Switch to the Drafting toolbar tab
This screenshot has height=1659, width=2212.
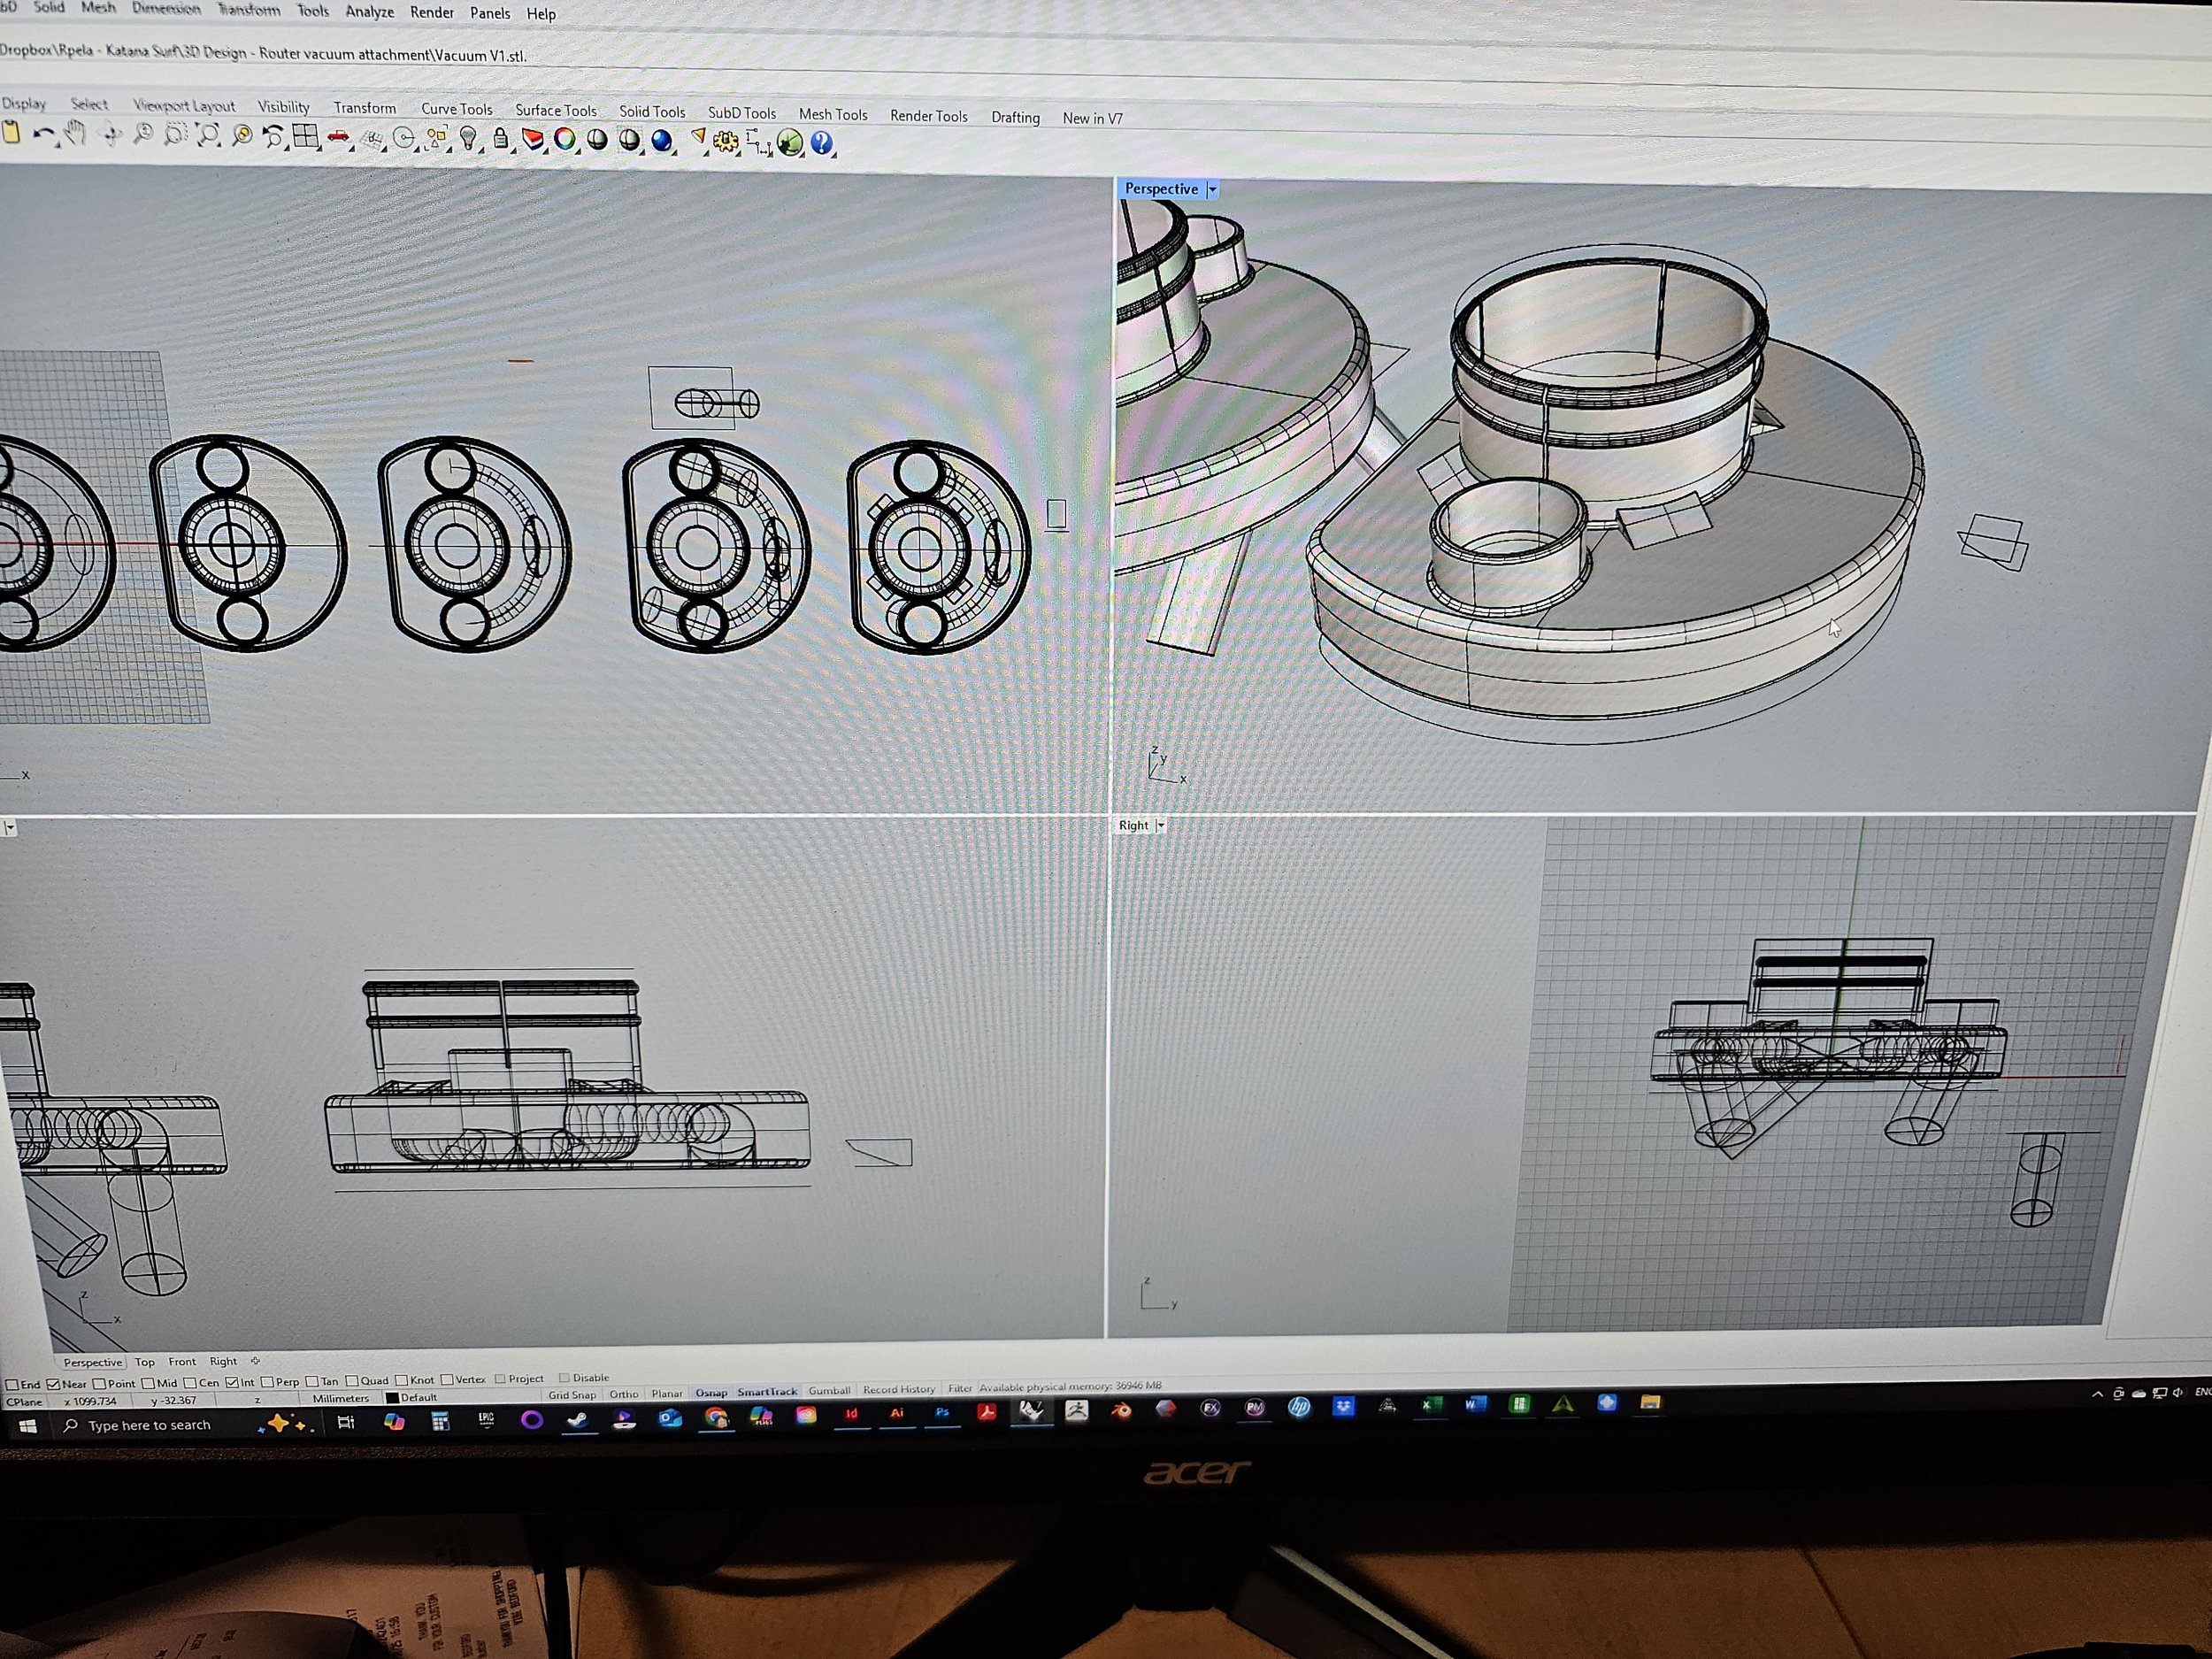pyautogui.click(x=1015, y=117)
